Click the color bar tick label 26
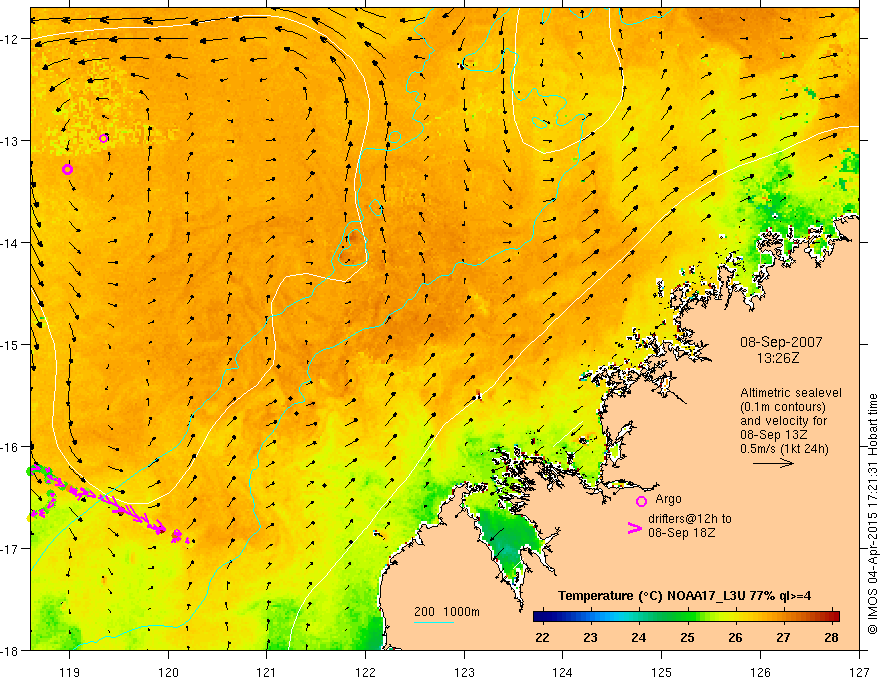This screenshot has height=680, width=880. (x=735, y=637)
